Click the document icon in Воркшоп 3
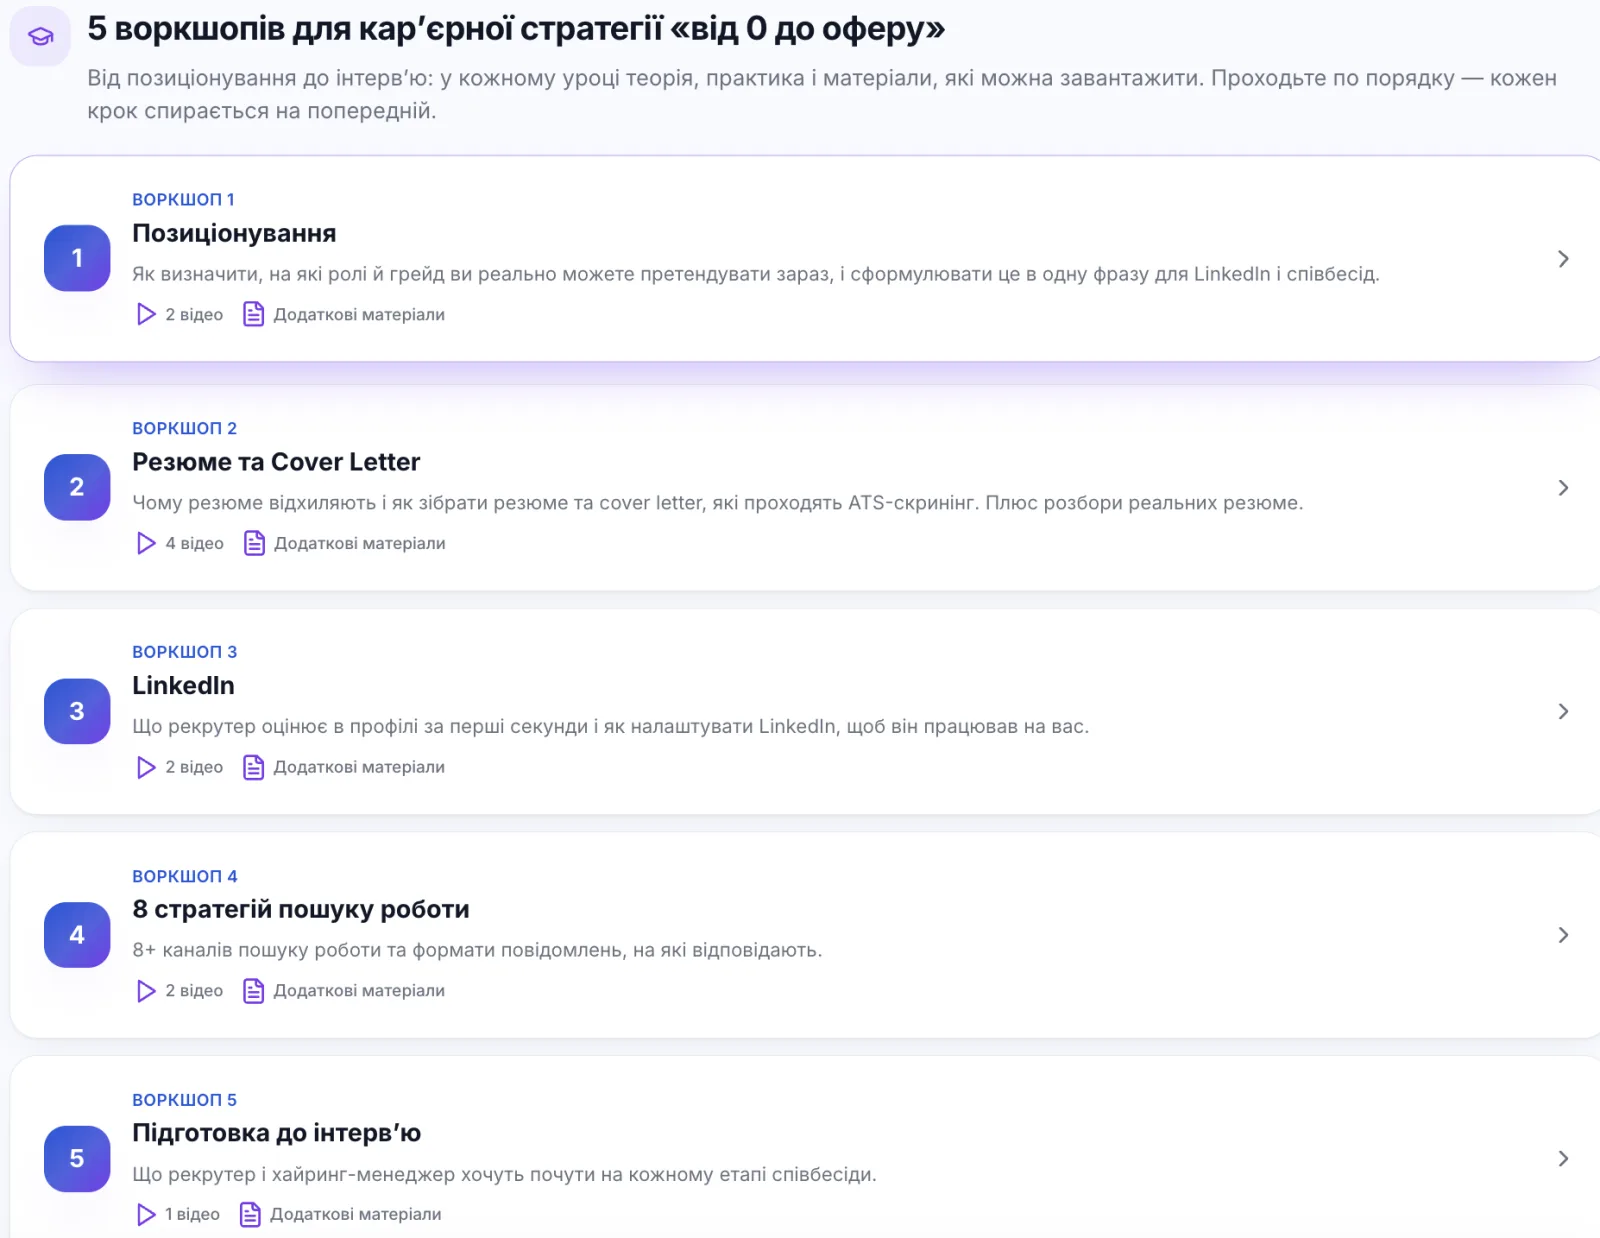This screenshot has height=1238, width=1600. coord(254,767)
